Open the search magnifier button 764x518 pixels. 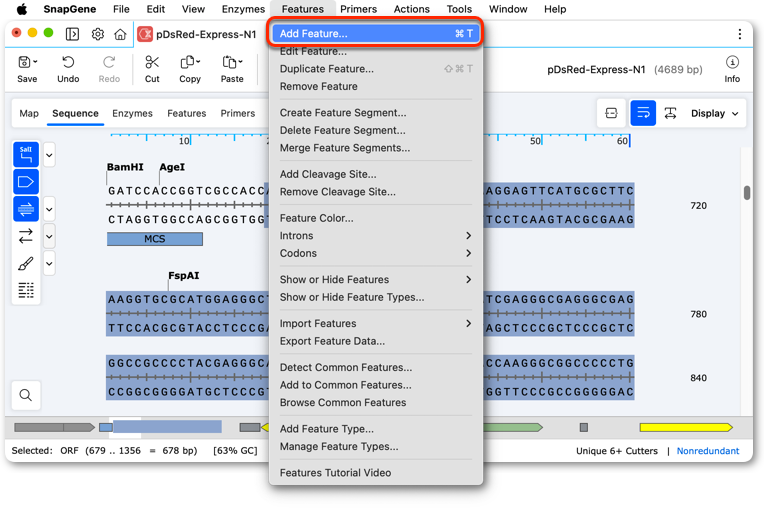click(x=26, y=395)
